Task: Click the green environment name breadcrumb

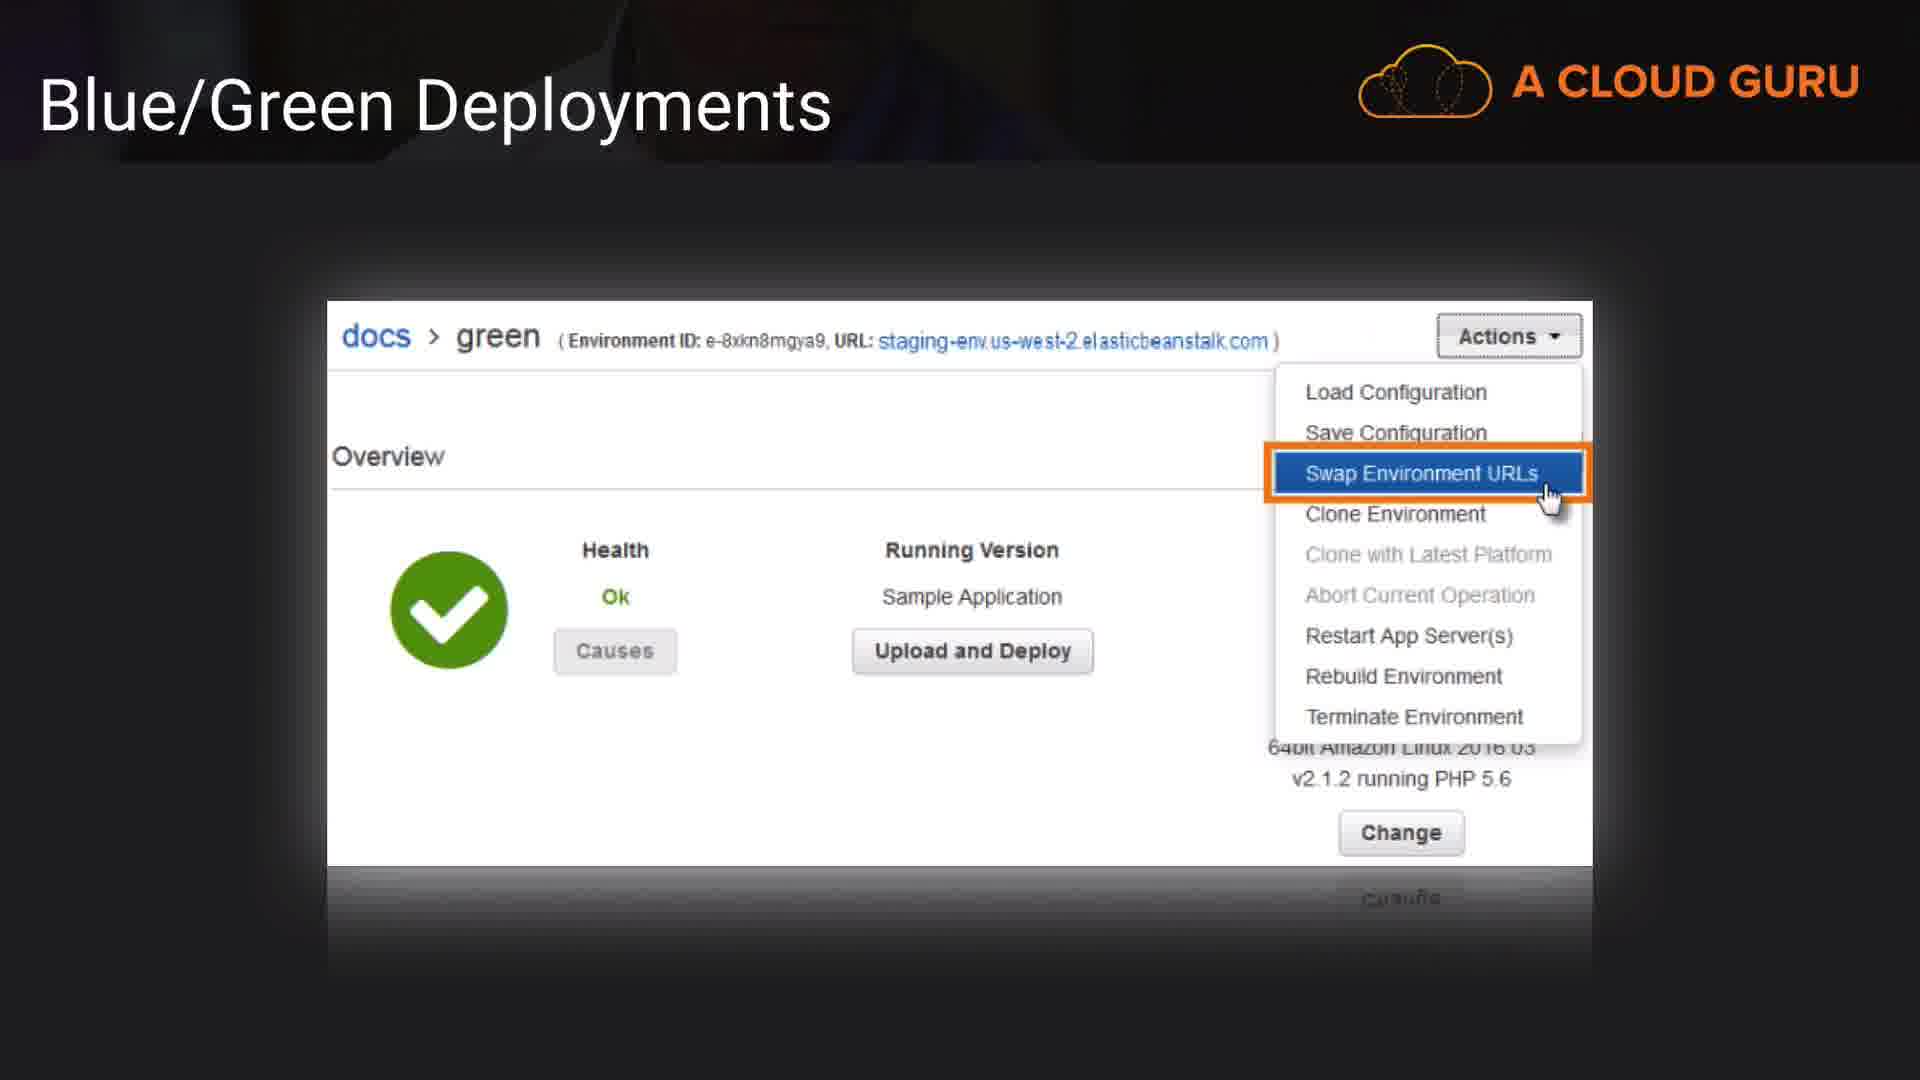Action: click(x=498, y=337)
